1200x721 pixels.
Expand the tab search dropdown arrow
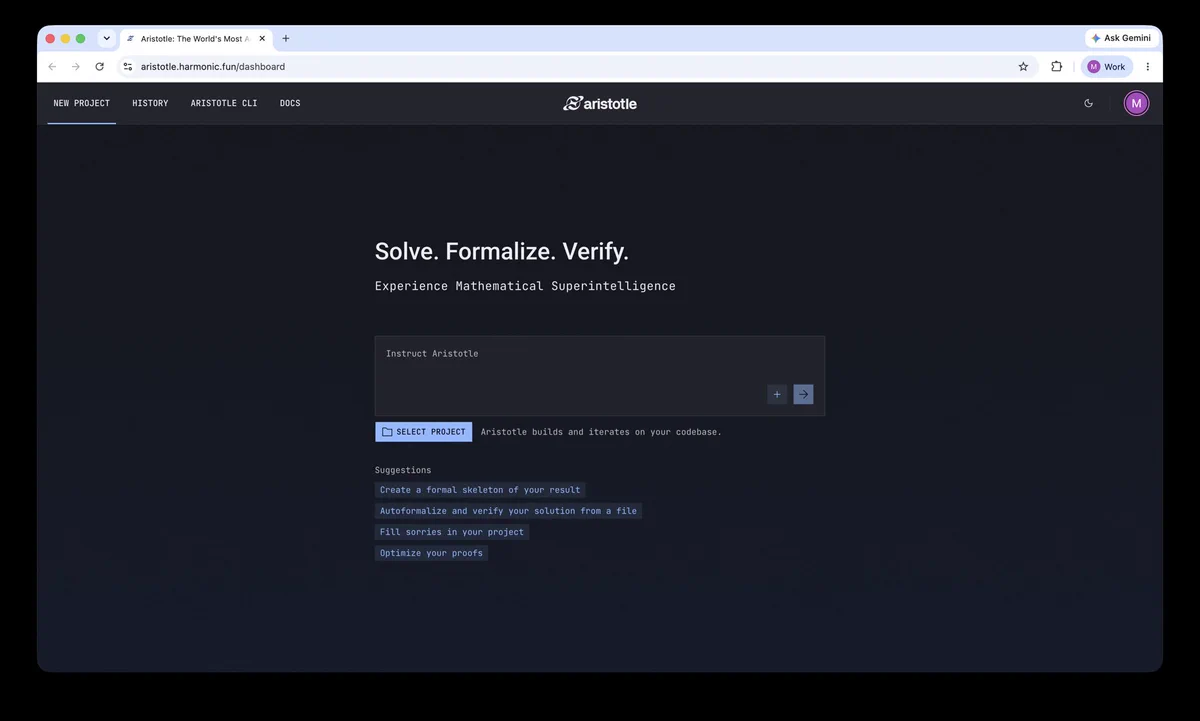106,38
